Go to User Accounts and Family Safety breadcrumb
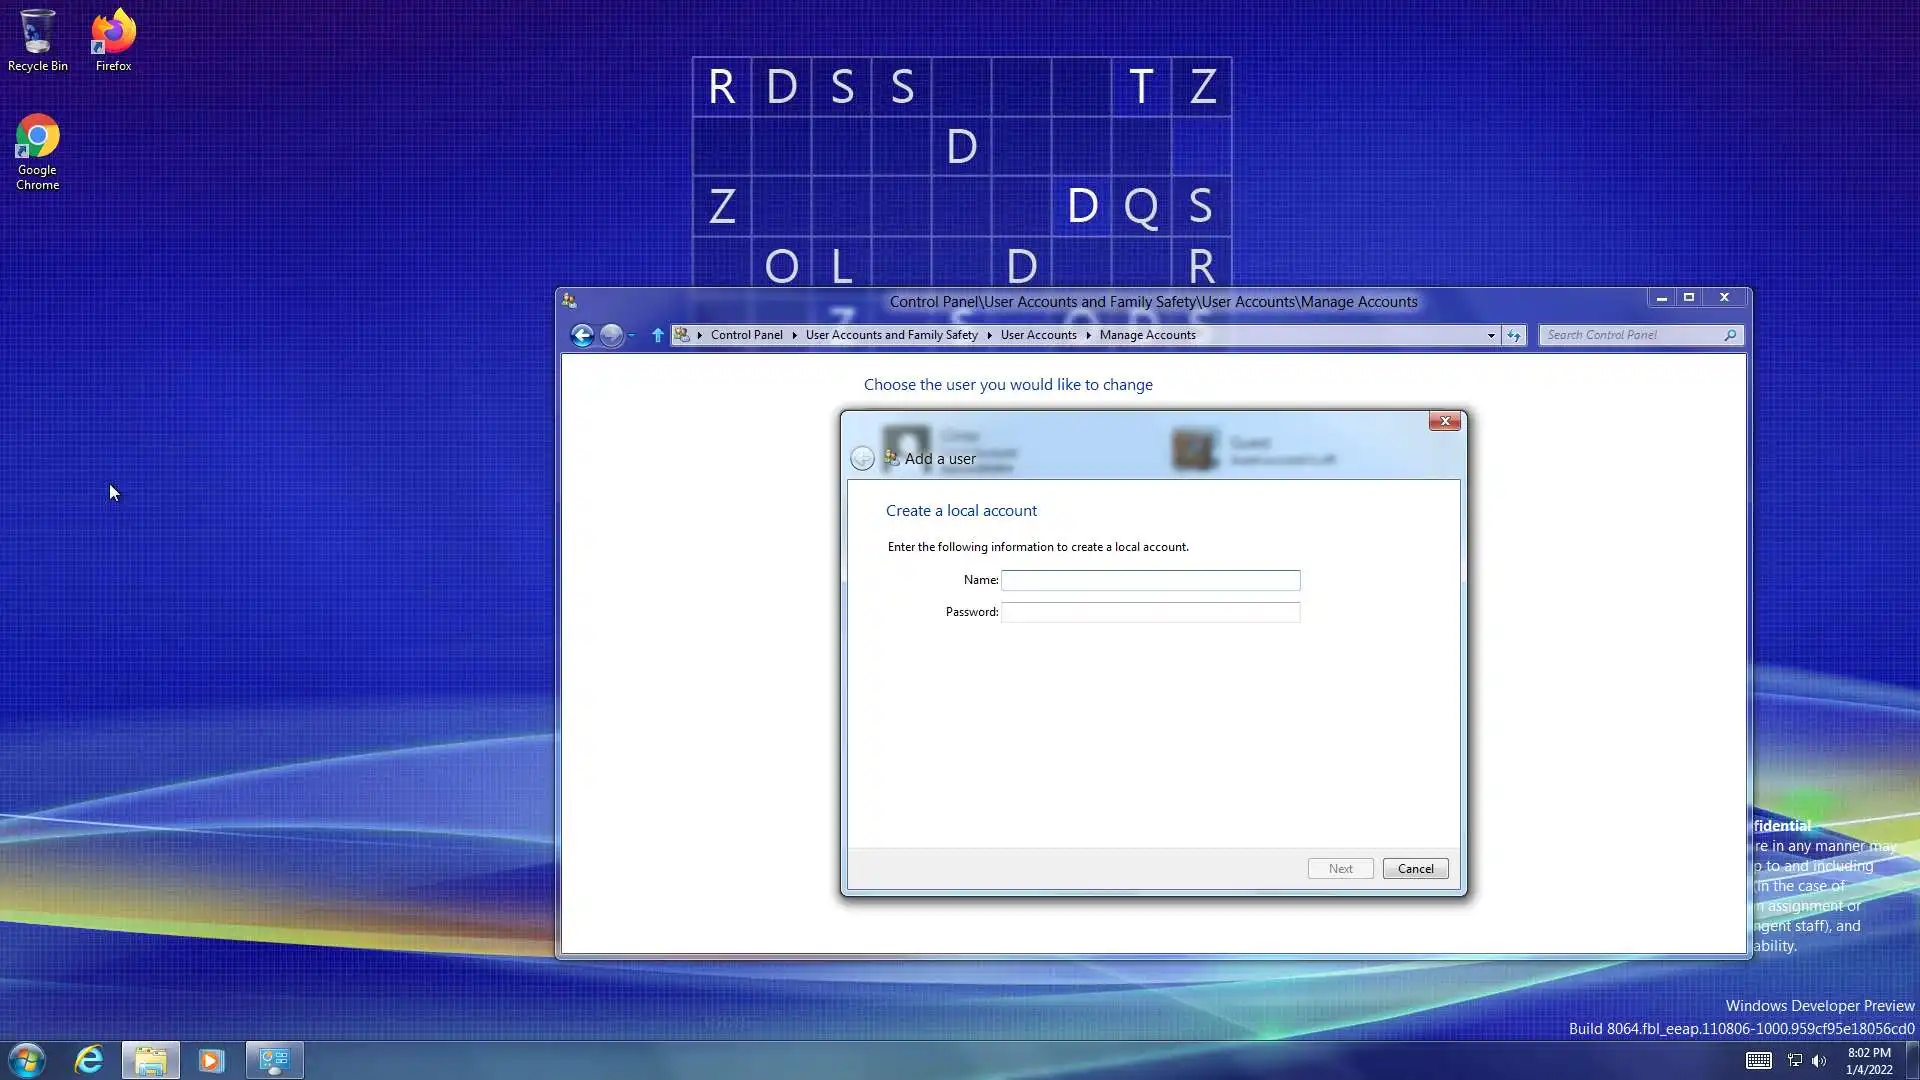This screenshot has width=1920, height=1080. (891, 335)
